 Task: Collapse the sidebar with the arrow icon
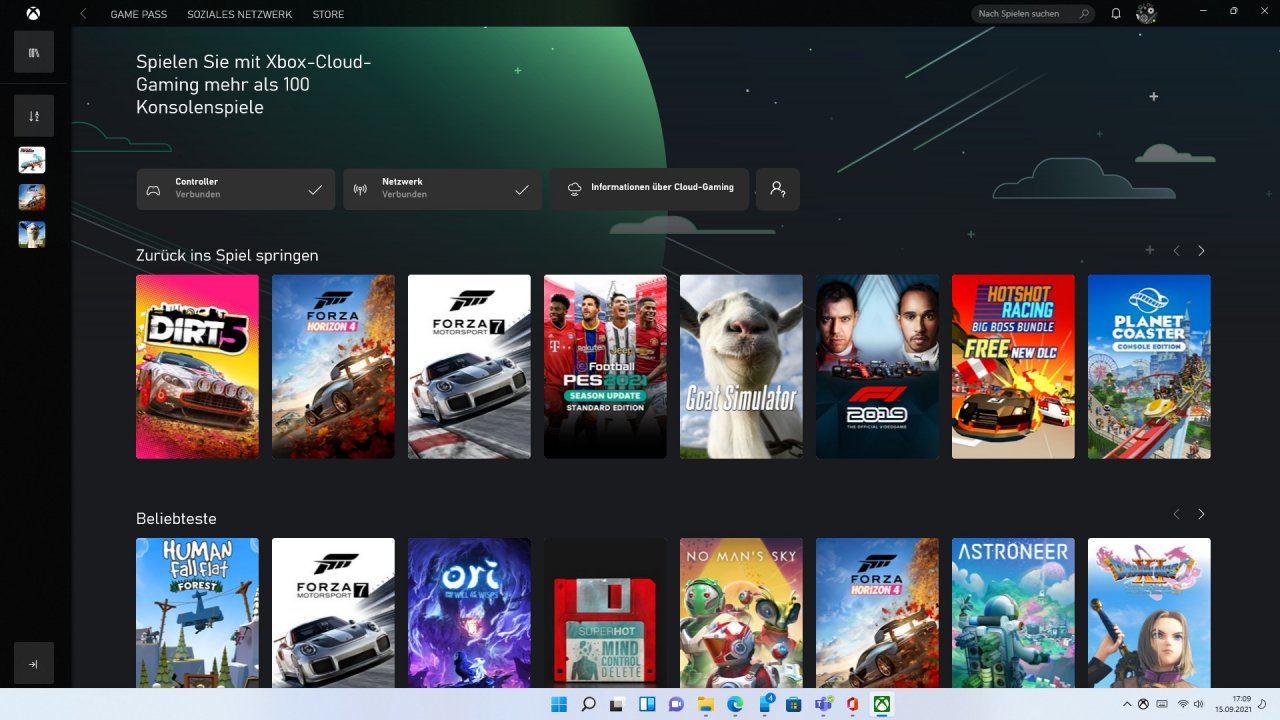click(x=34, y=664)
